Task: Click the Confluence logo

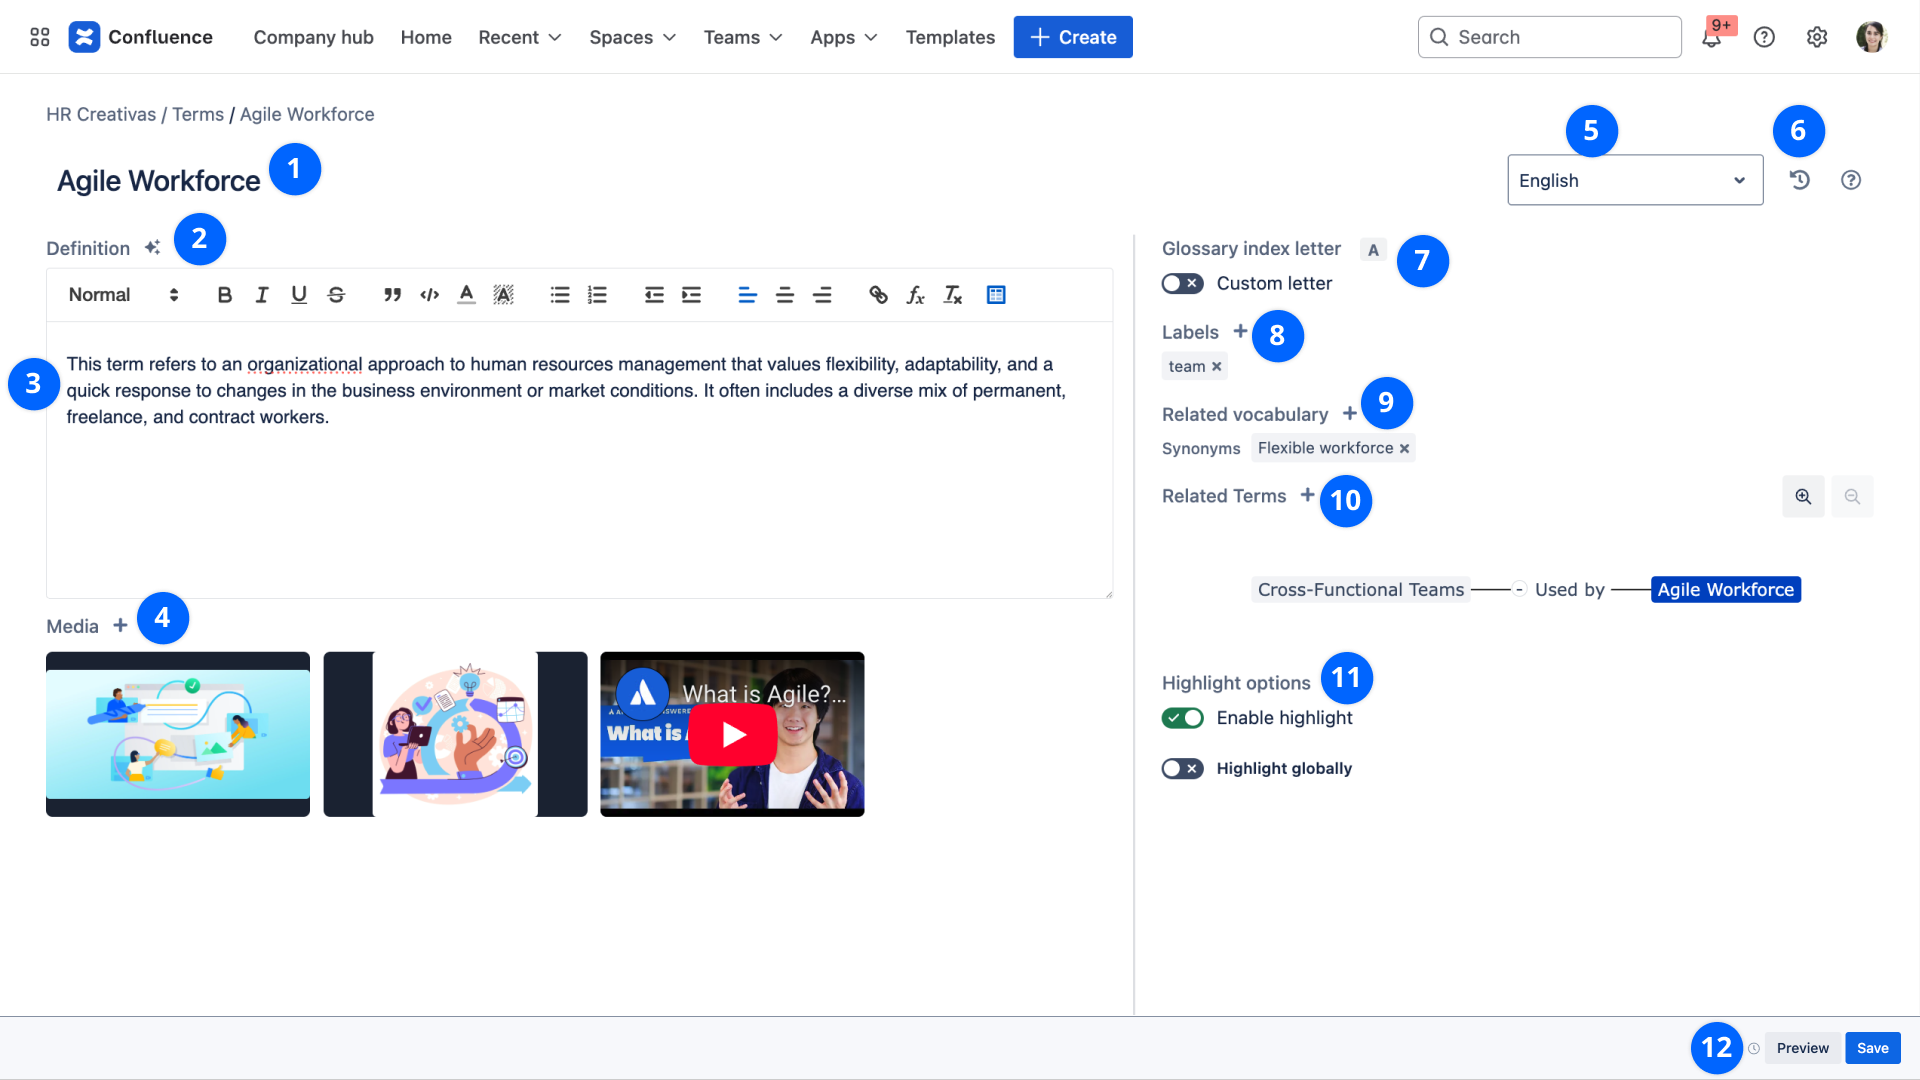Action: [x=140, y=37]
